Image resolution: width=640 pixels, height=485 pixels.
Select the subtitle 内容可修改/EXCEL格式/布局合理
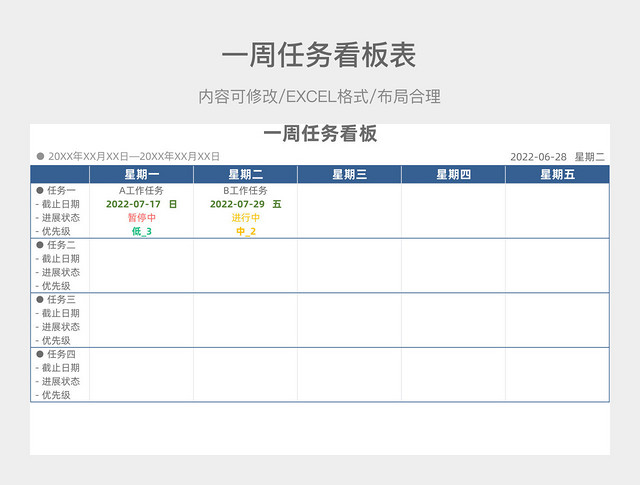click(x=320, y=97)
